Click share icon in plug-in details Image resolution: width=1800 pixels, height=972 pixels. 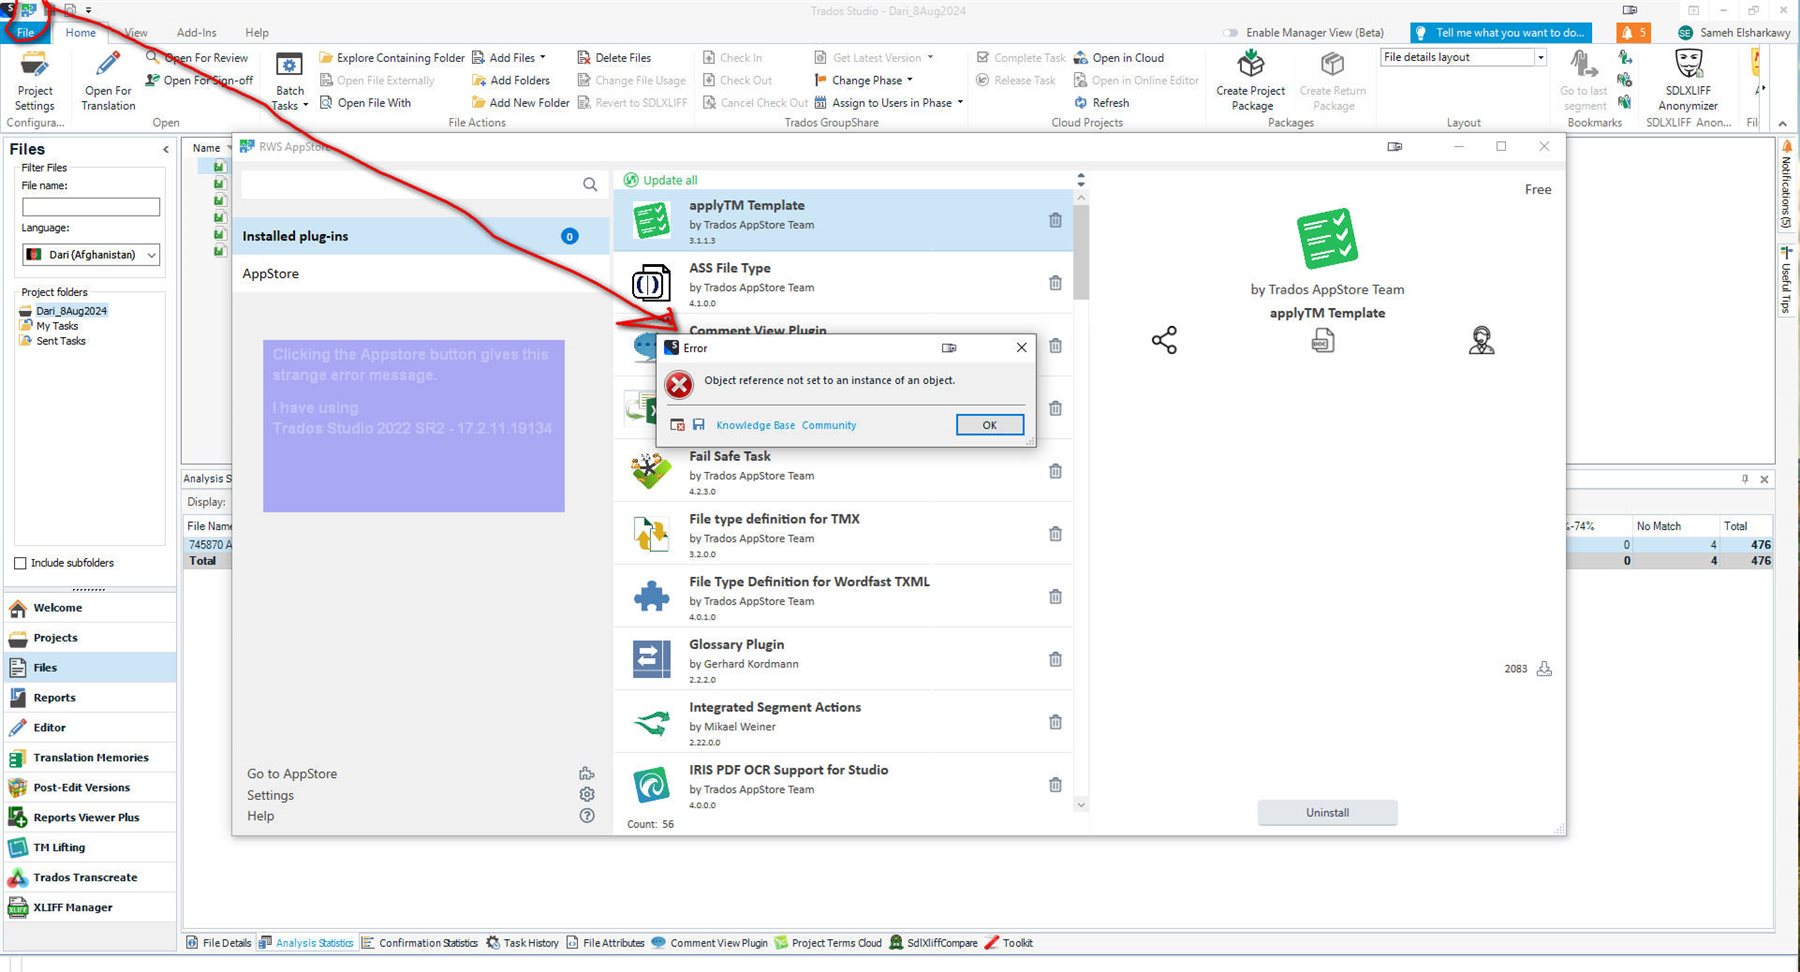1164,340
